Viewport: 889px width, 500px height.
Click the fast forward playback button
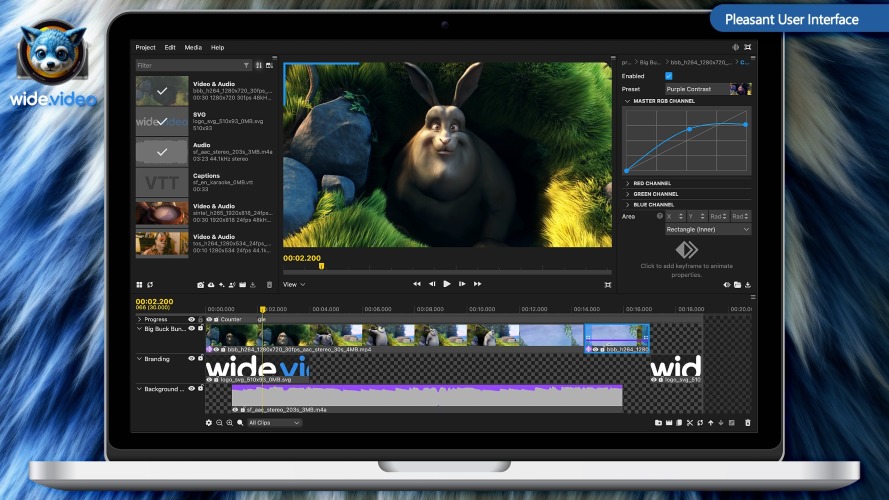[477, 283]
